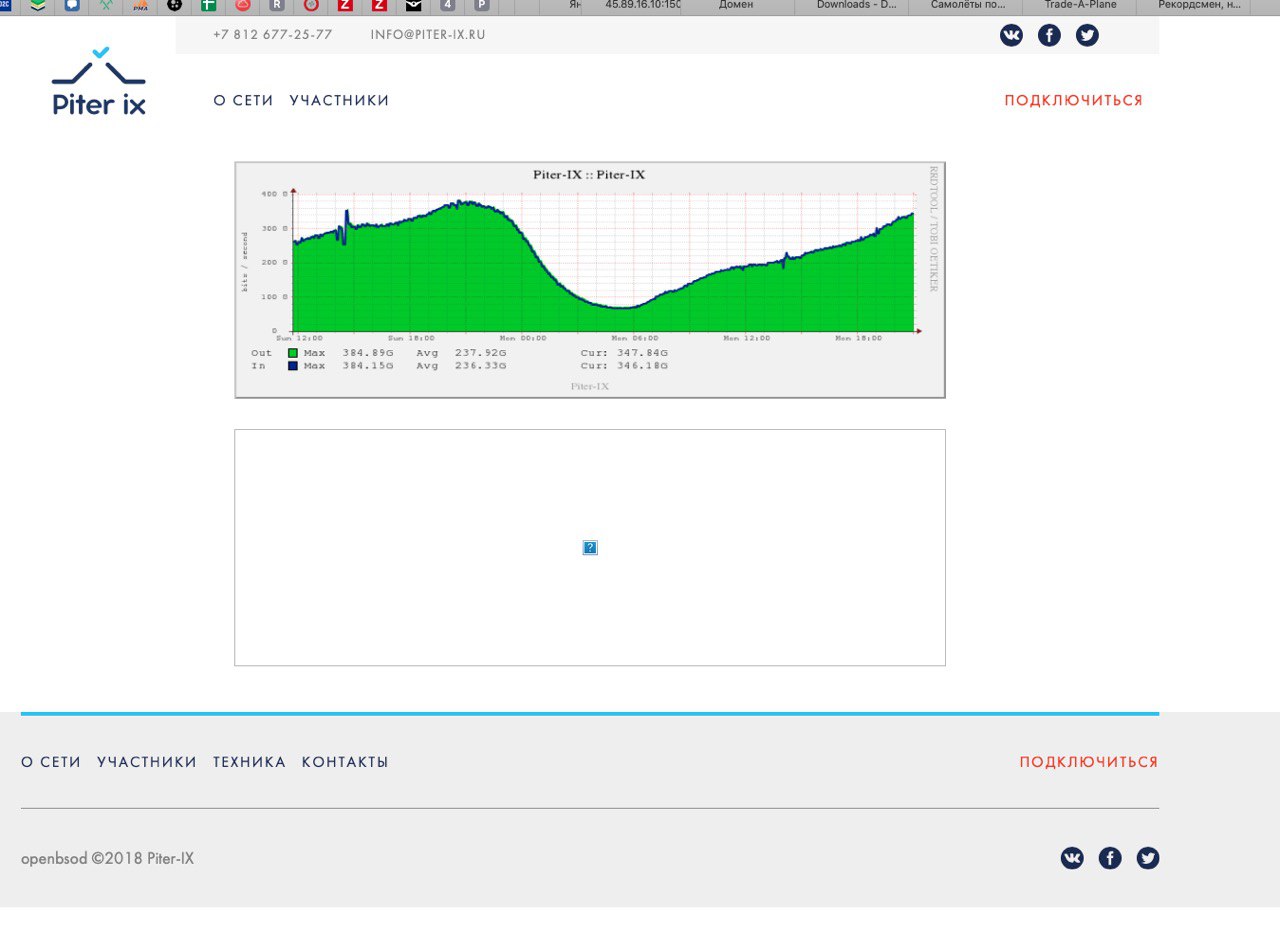
Task: Switch to the Trade-A-Plane browser tab
Action: (1080, 5)
